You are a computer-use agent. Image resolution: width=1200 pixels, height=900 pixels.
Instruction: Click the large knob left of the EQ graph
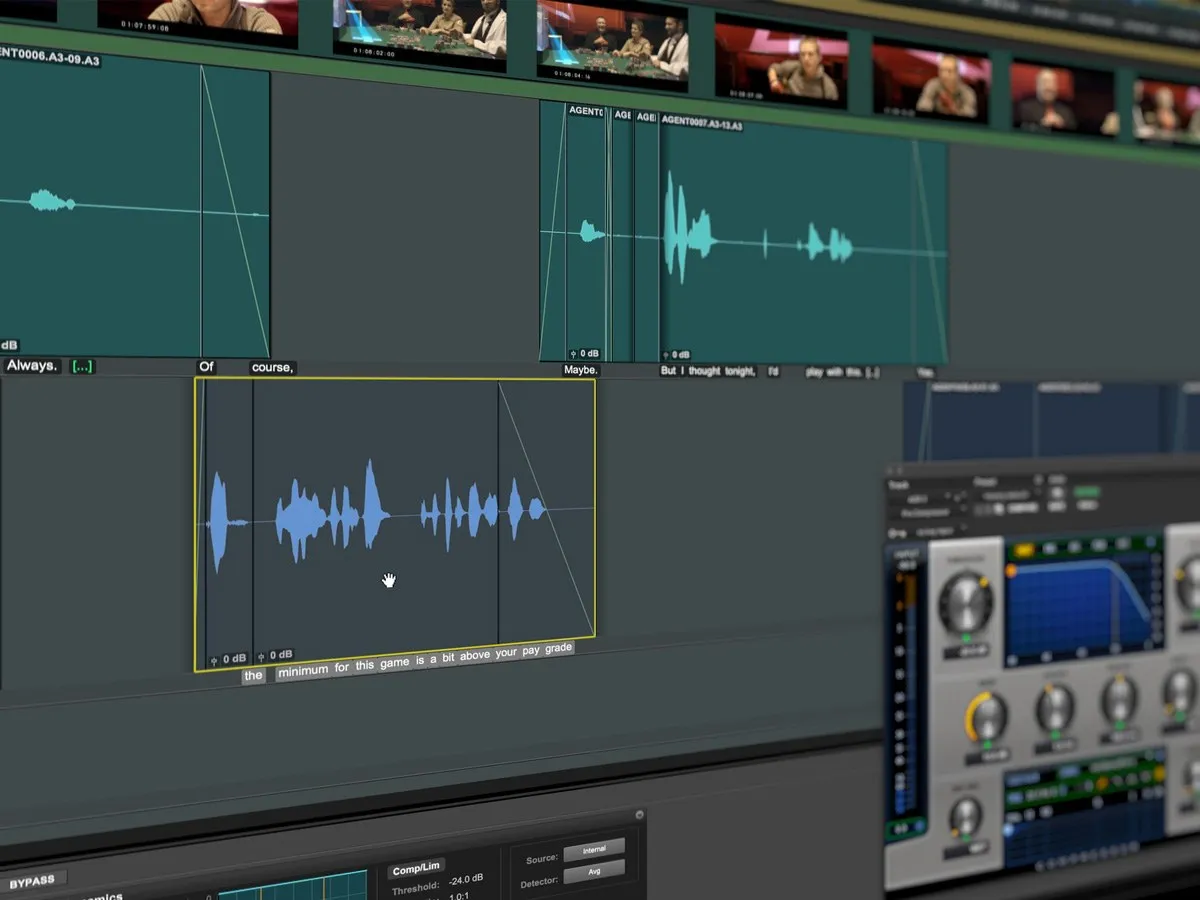point(966,603)
